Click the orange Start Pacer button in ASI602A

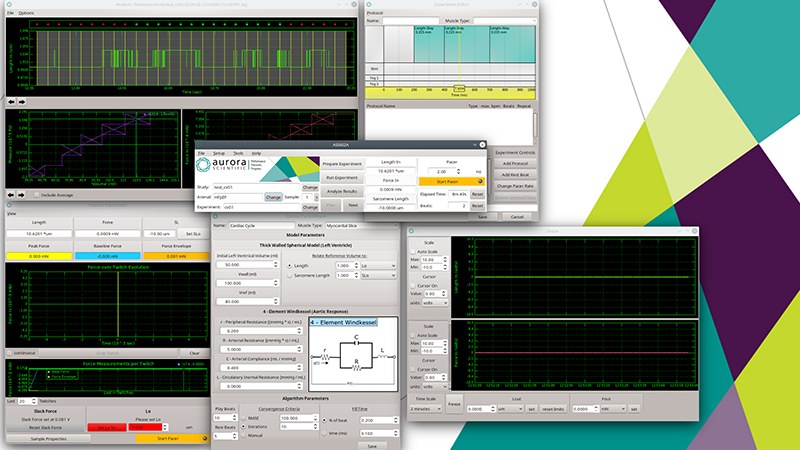[451, 182]
